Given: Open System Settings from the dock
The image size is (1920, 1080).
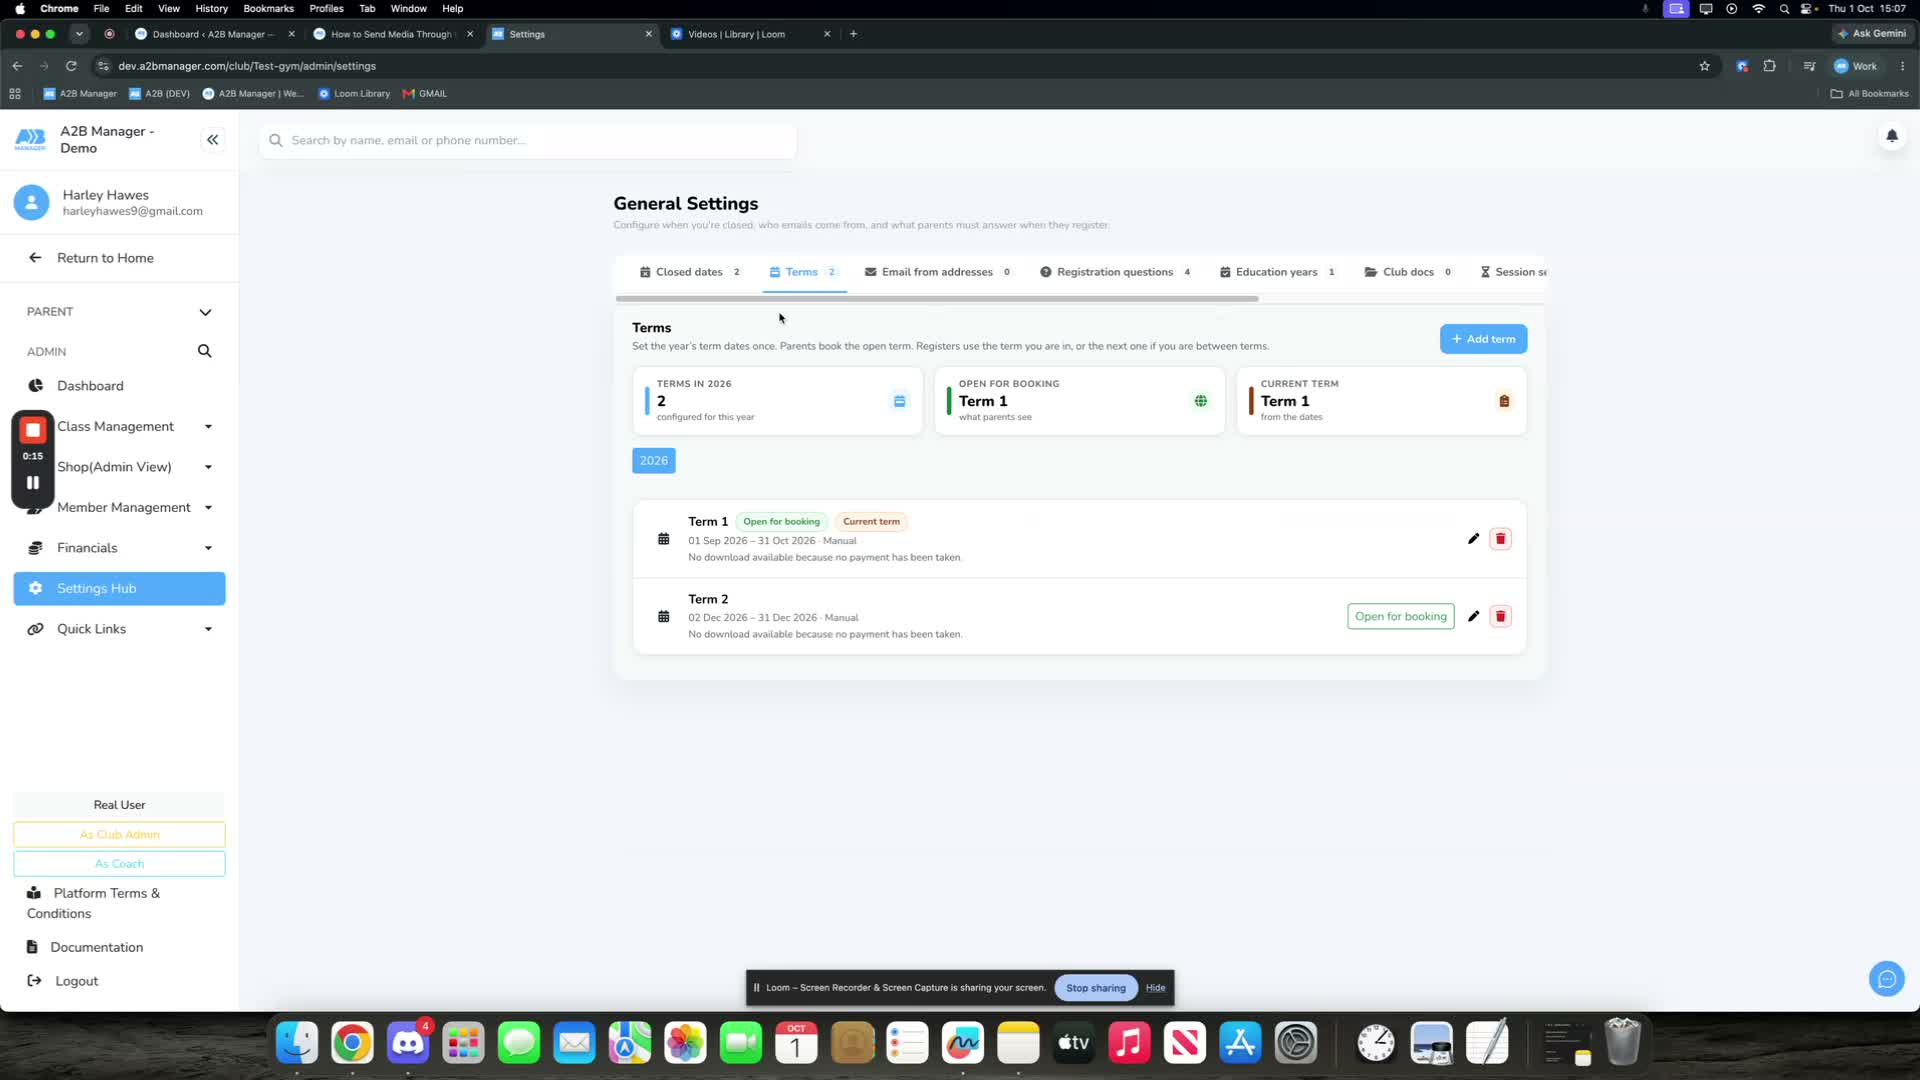Looking at the screenshot, I should pos(1296,1043).
